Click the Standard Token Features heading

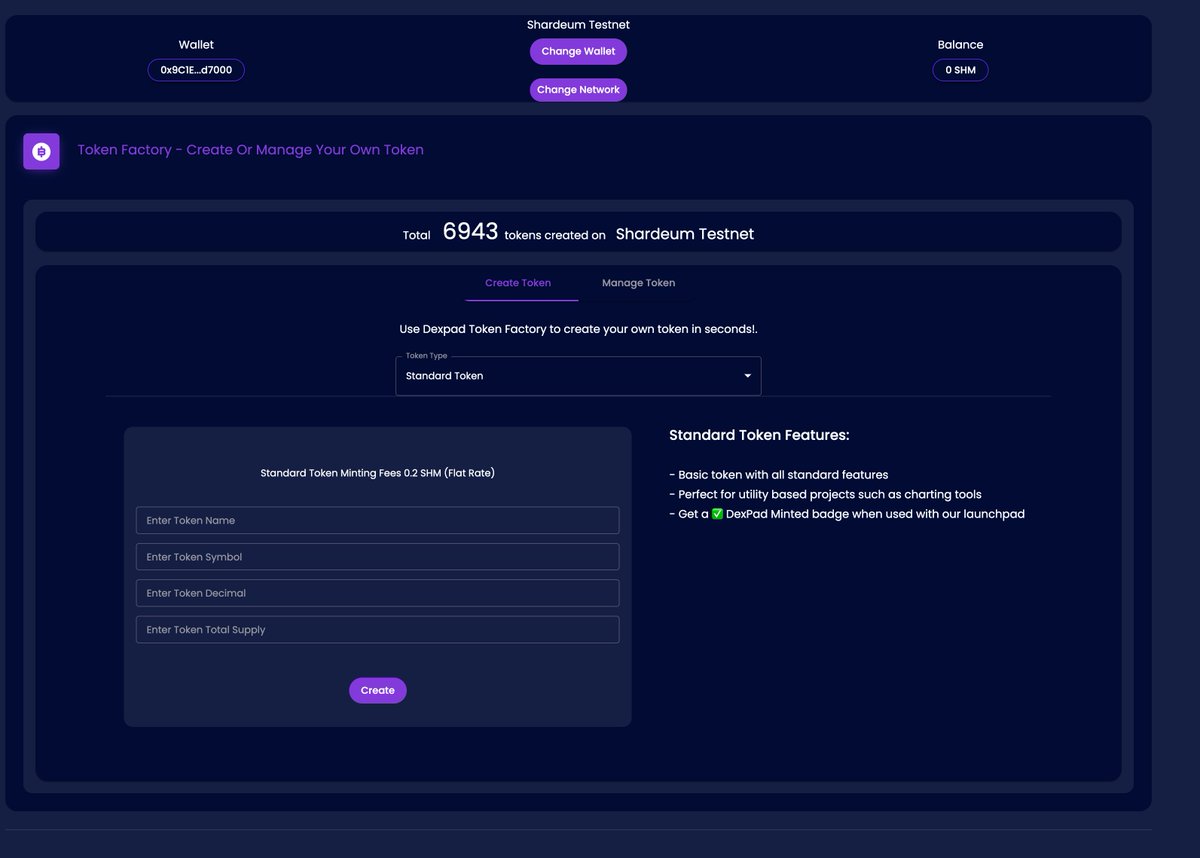click(759, 435)
